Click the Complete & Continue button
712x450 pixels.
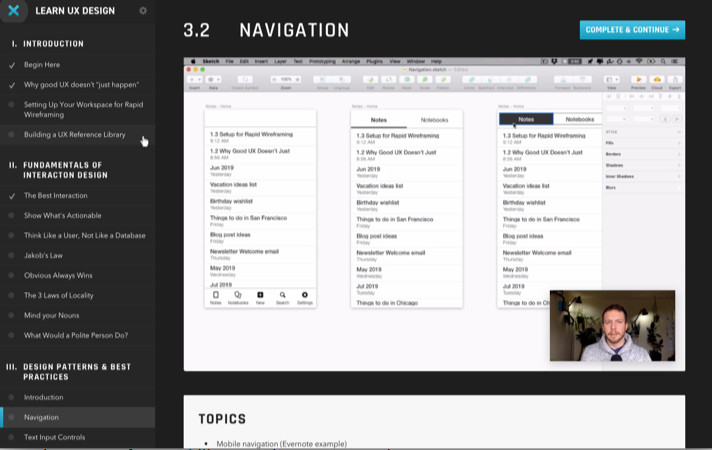tap(632, 30)
